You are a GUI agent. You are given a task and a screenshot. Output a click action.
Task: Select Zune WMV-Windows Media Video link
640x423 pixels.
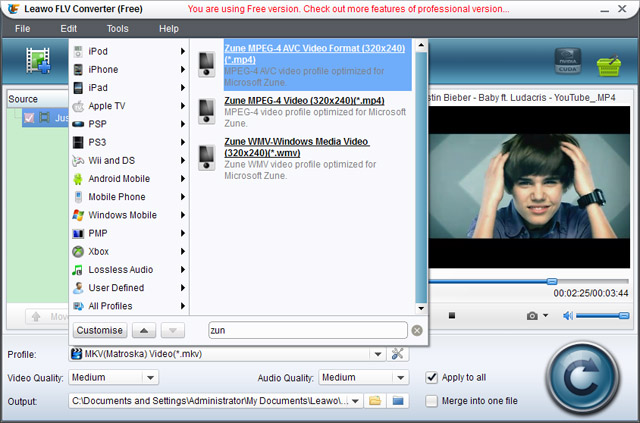(297, 147)
